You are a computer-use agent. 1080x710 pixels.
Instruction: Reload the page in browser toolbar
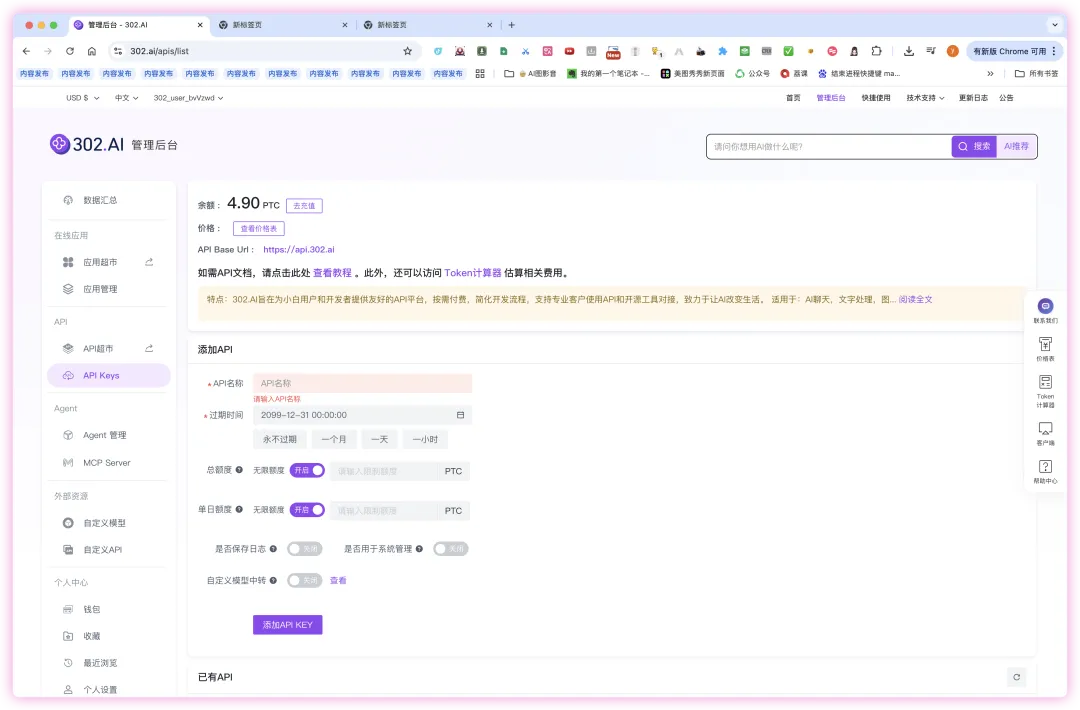point(70,51)
